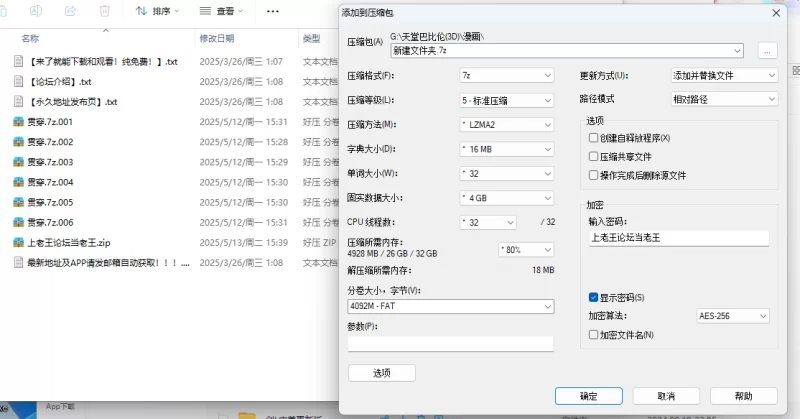Screen dimensions: 800x419
Task: Click date 2025/5/13/周二 15:39
Action: pos(243,243)
